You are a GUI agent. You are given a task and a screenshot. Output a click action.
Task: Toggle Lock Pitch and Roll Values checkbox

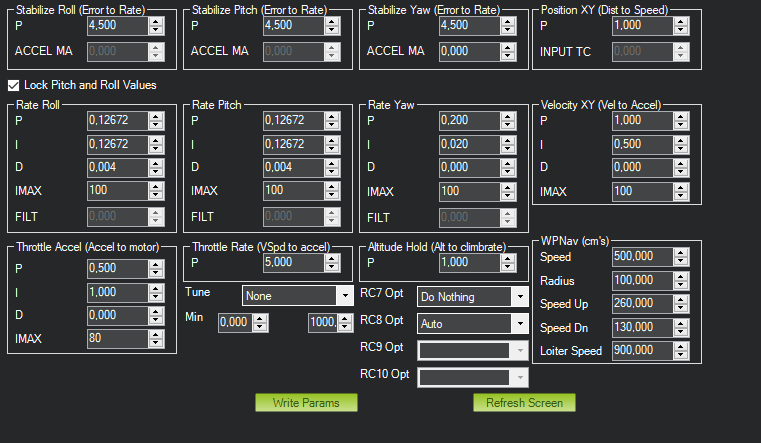point(14,85)
